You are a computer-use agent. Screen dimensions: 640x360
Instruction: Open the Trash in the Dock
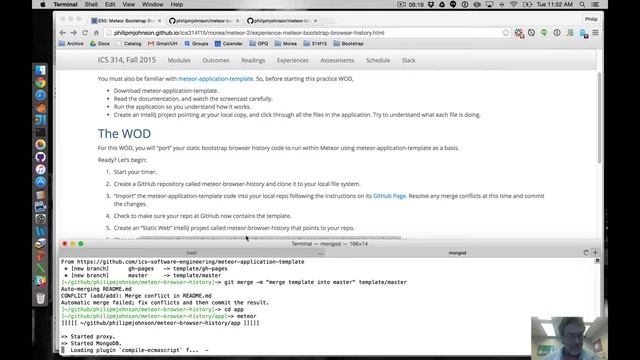pos(40,298)
